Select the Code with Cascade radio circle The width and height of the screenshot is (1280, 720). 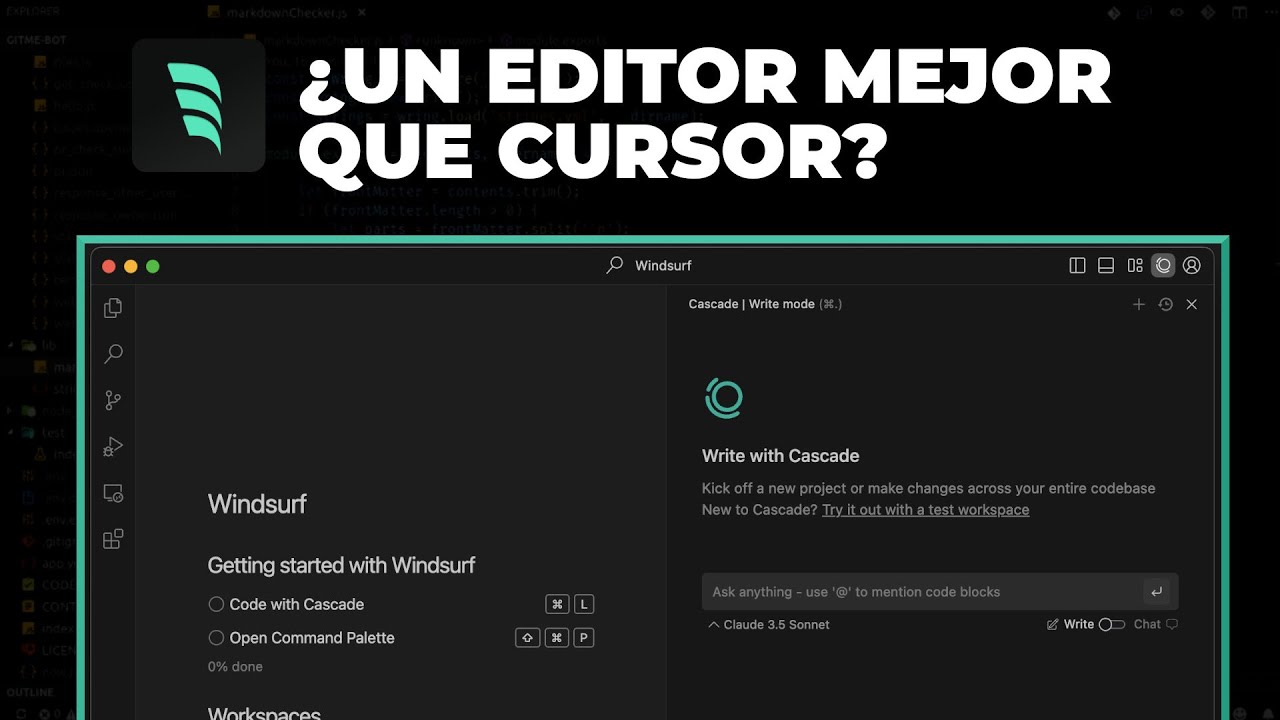tap(216, 604)
